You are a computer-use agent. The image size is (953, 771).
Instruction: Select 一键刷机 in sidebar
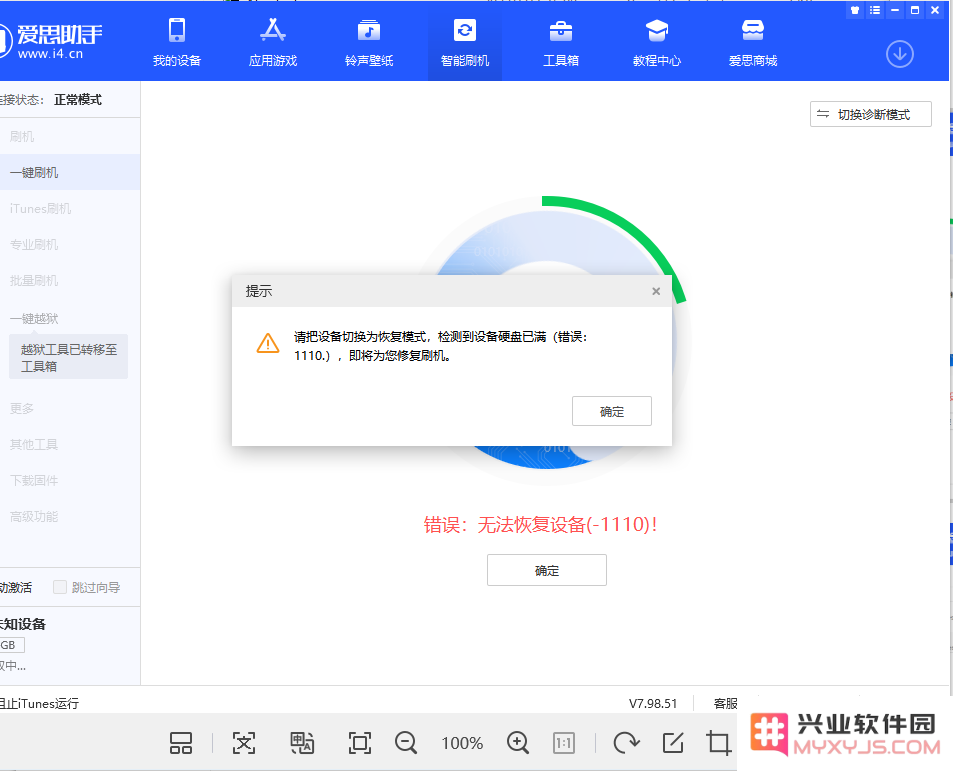[70, 173]
